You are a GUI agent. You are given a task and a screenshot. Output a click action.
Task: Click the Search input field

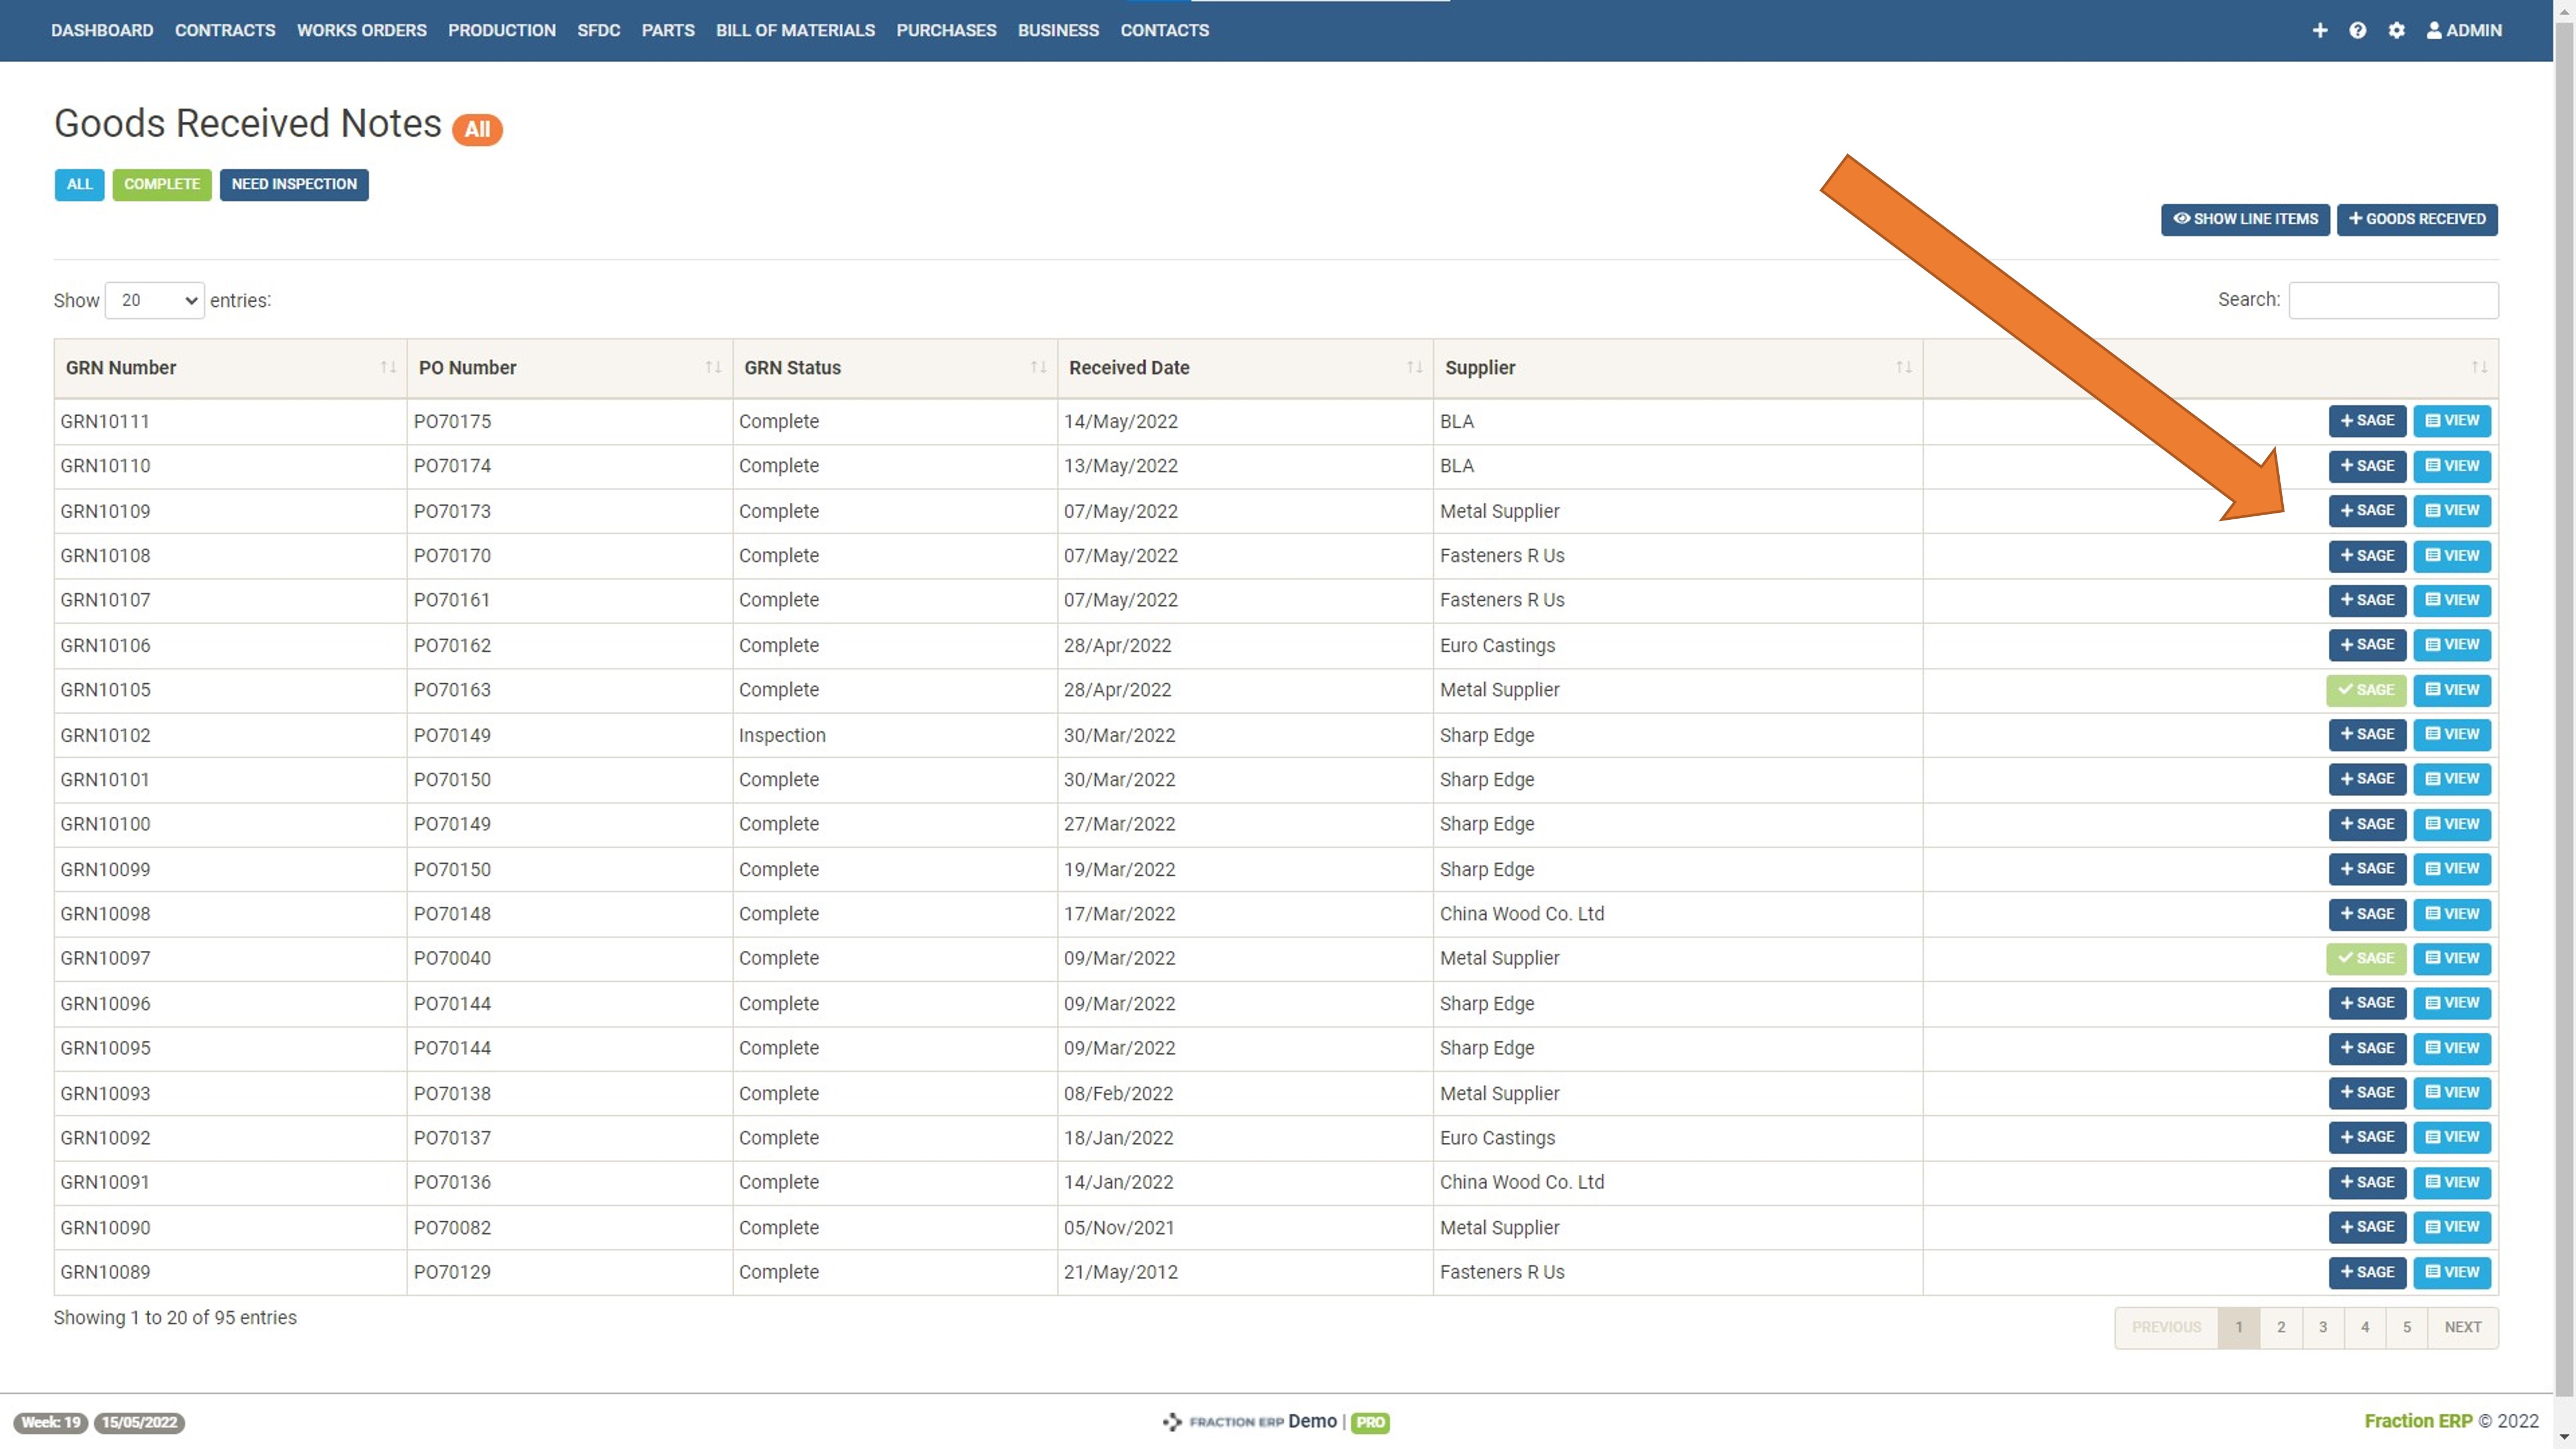[2393, 300]
